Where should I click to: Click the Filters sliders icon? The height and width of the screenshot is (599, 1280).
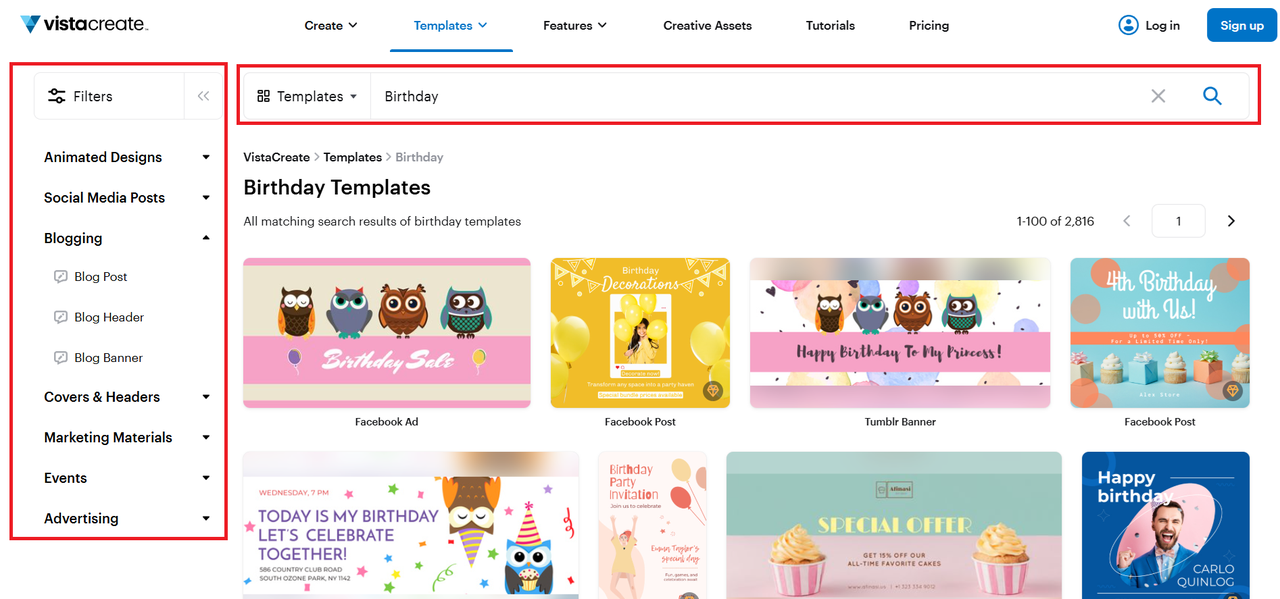(x=57, y=96)
